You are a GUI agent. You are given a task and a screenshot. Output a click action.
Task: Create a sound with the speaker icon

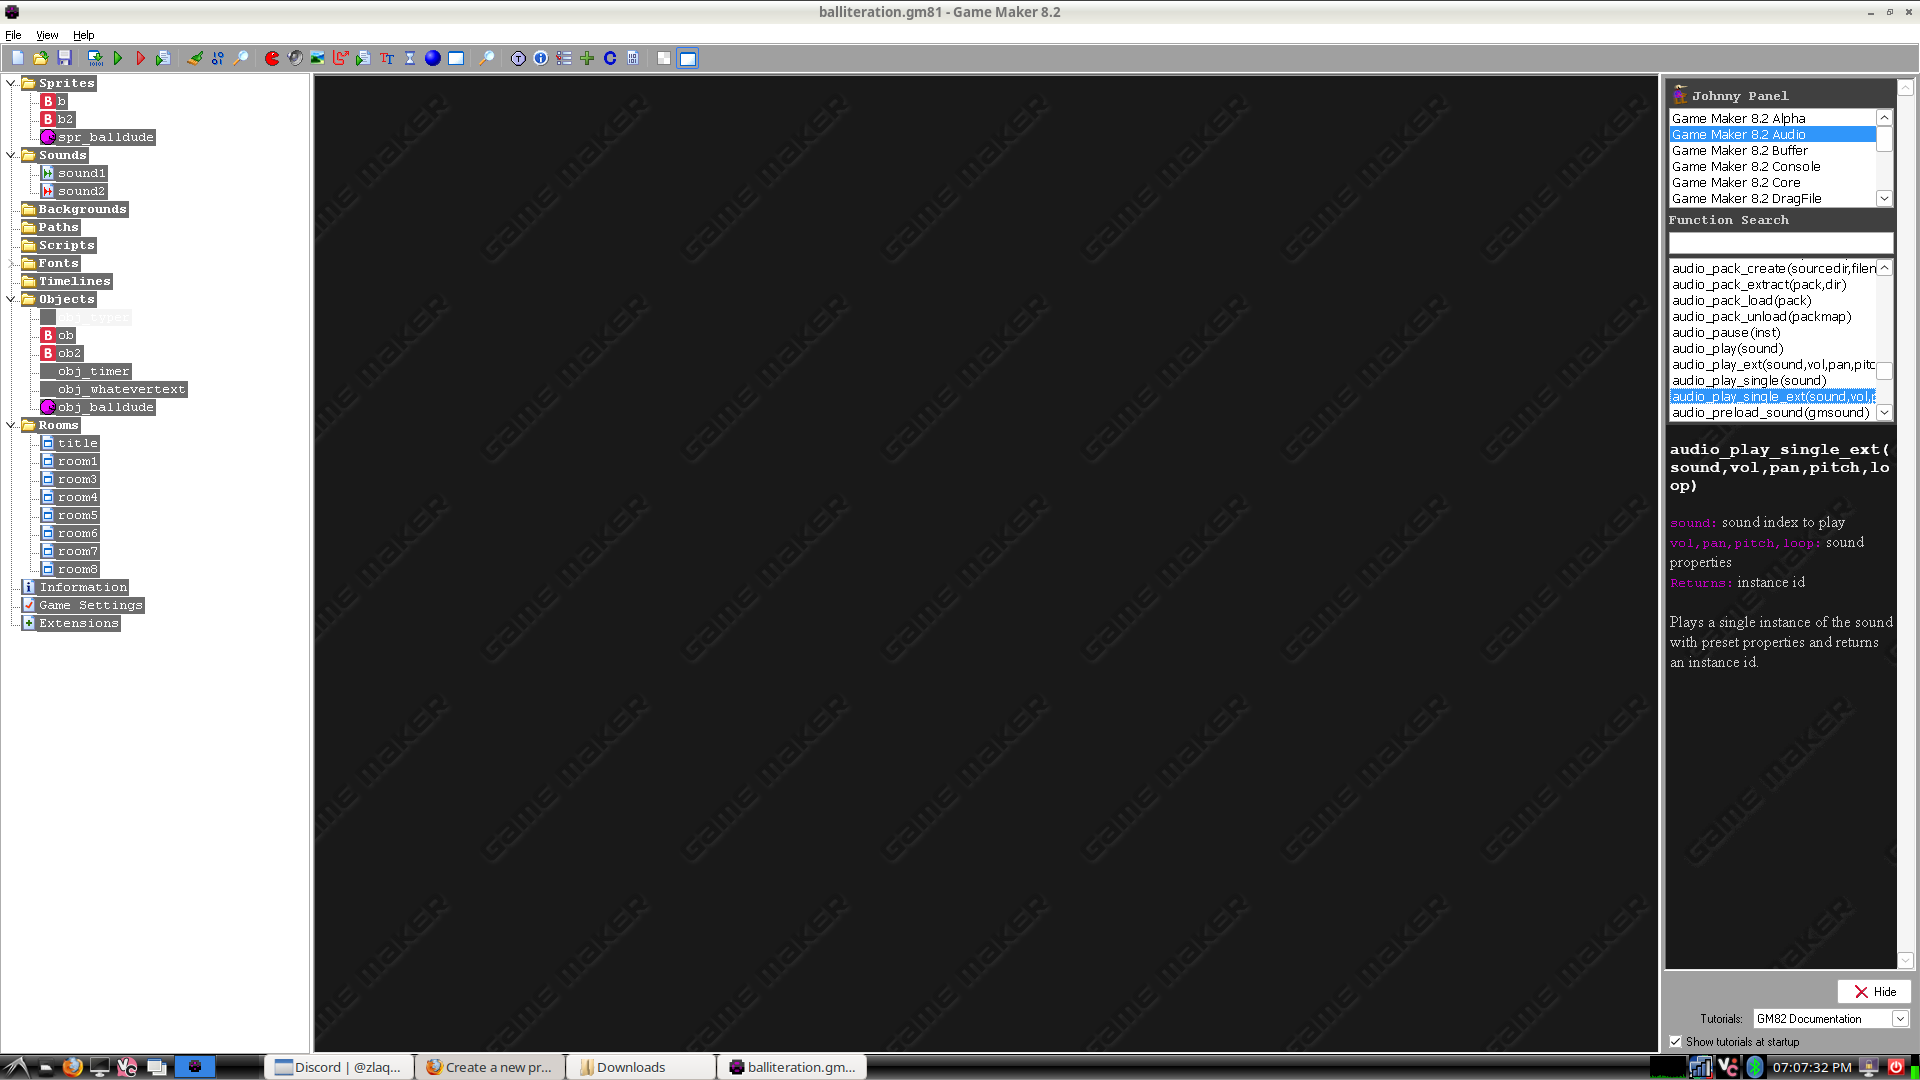[295, 59]
